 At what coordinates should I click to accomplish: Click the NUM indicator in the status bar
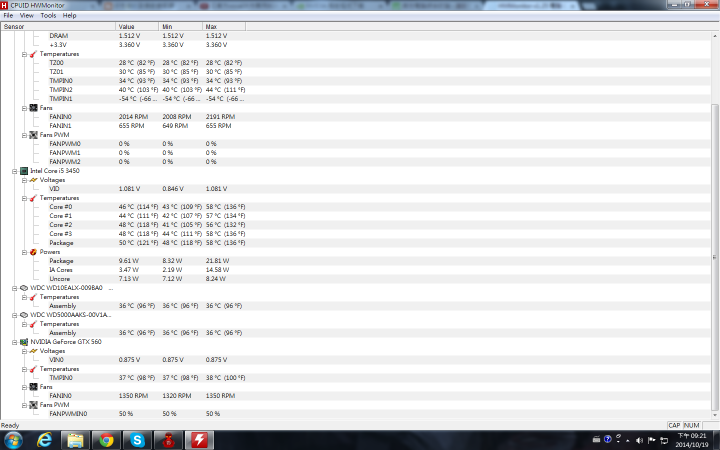coord(692,426)
